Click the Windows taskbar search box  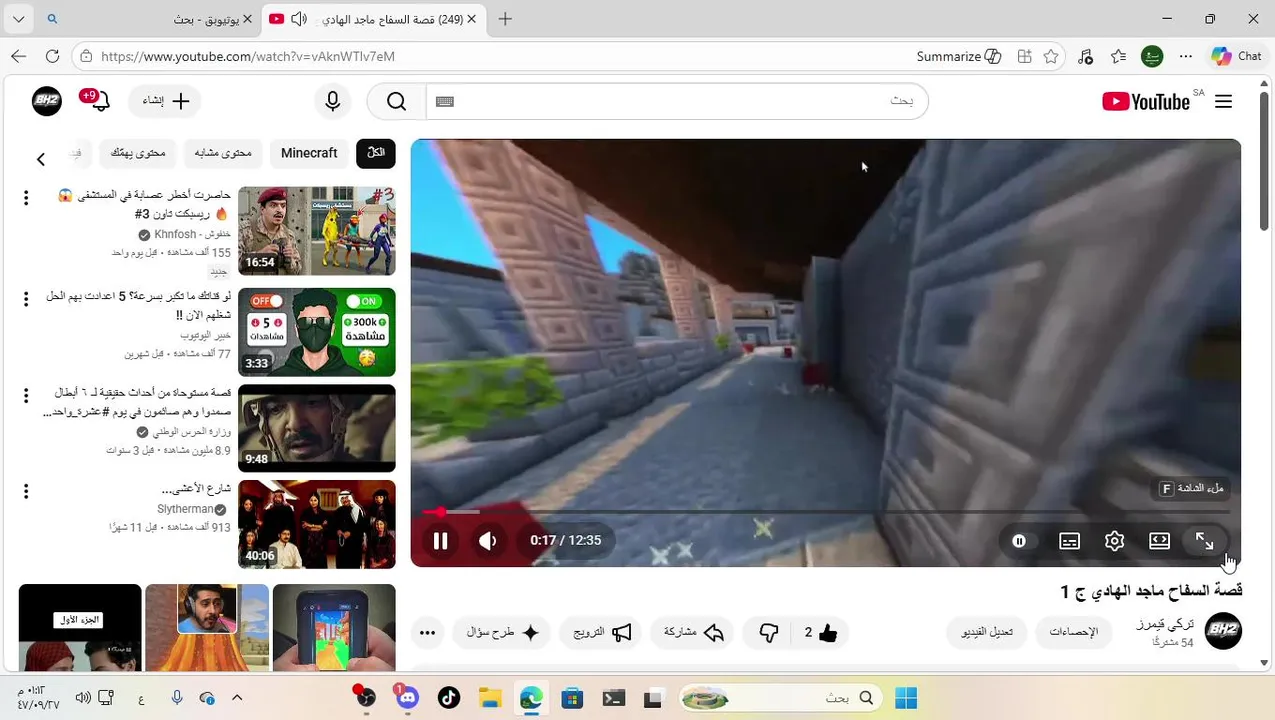point(782,698)
